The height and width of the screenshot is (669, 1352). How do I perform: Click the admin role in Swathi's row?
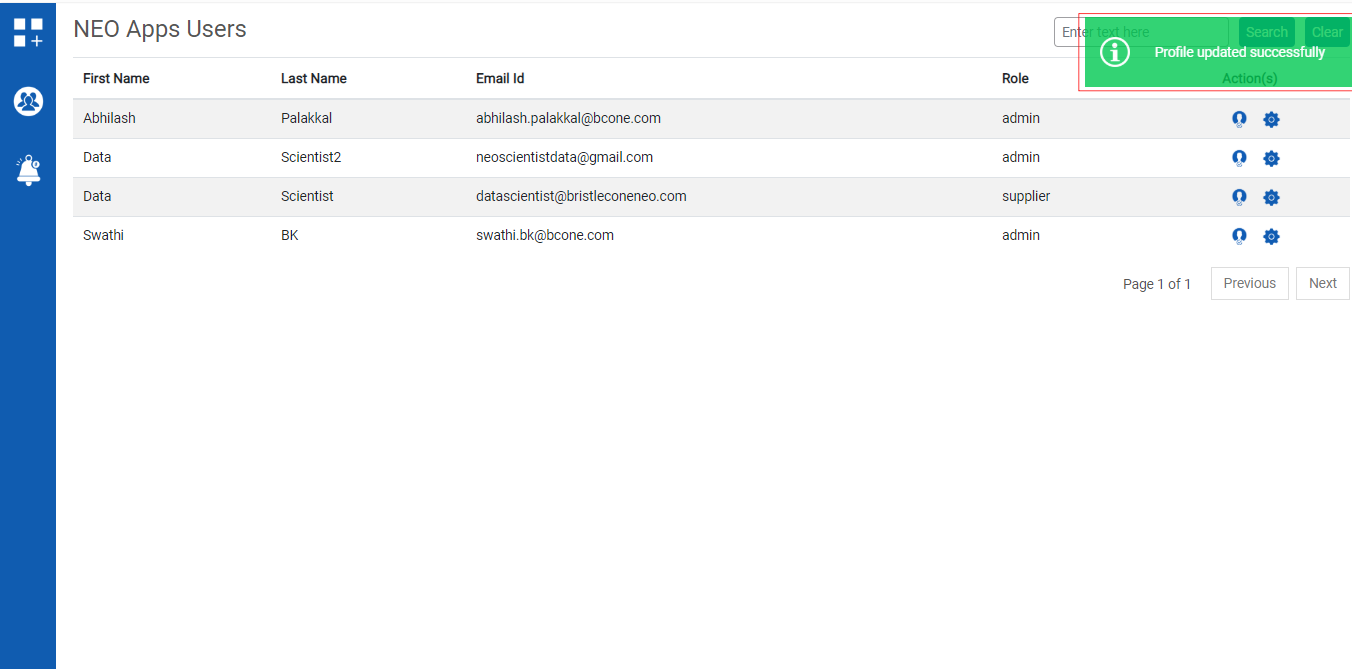click(x=1021, y=235)
